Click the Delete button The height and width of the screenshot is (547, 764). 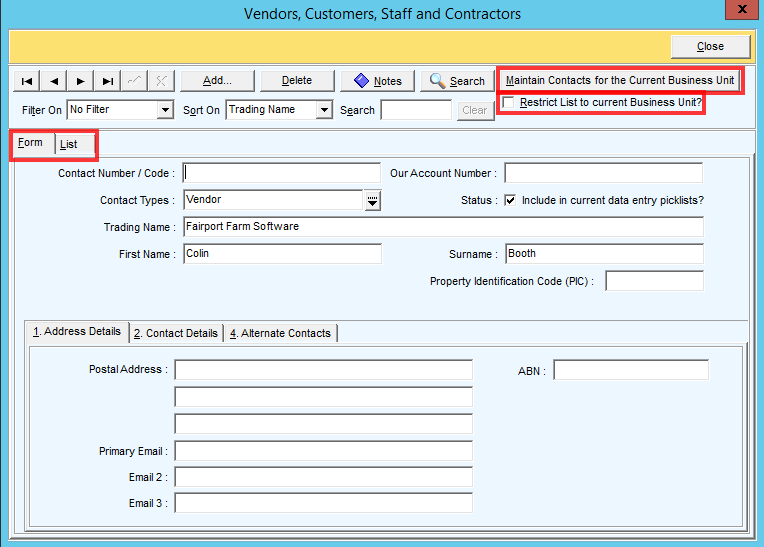296,81
